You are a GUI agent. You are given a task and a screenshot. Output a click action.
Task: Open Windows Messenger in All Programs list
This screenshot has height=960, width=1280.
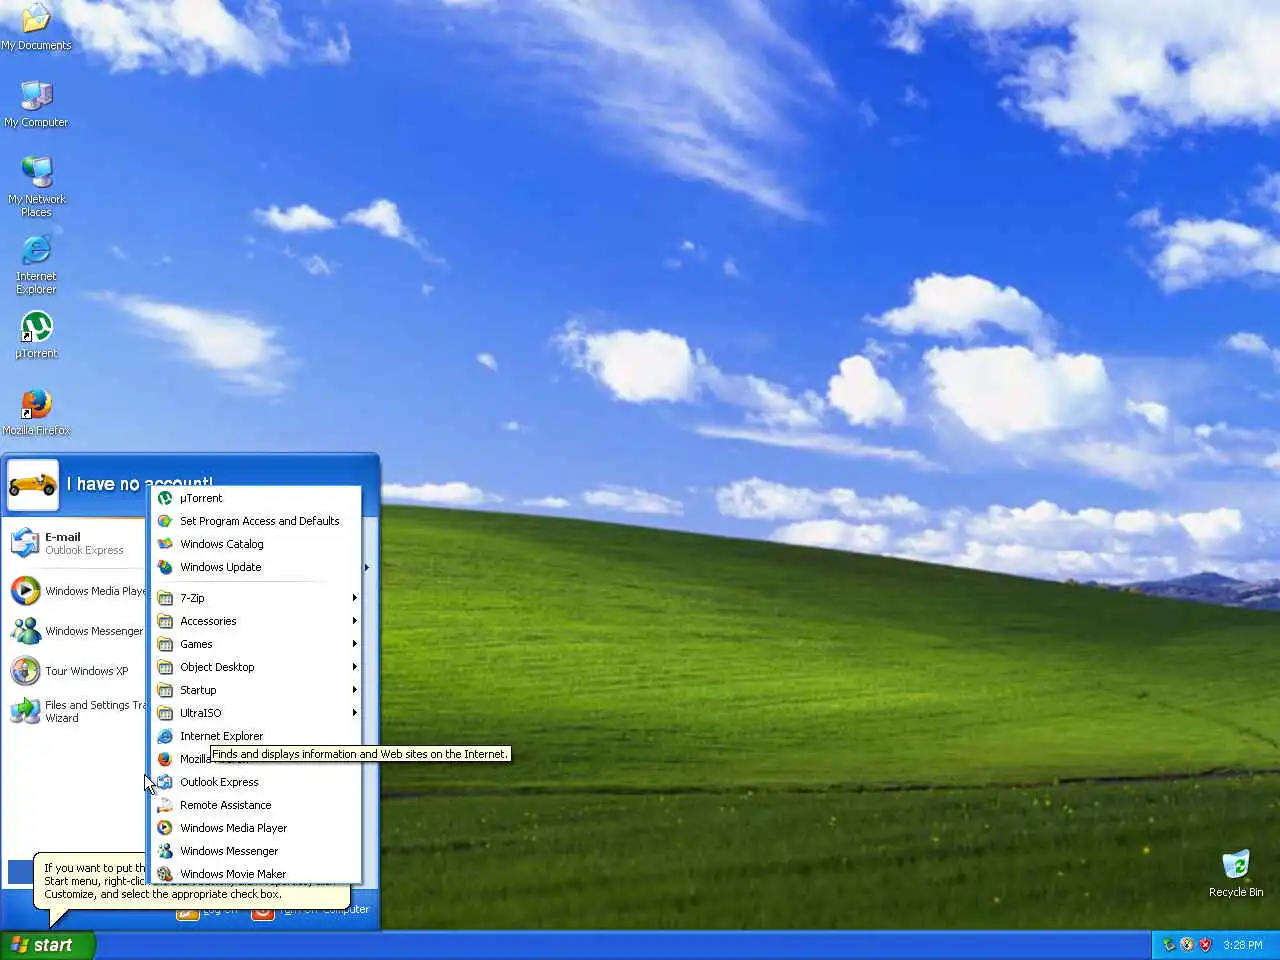click(x=255, y=851)
